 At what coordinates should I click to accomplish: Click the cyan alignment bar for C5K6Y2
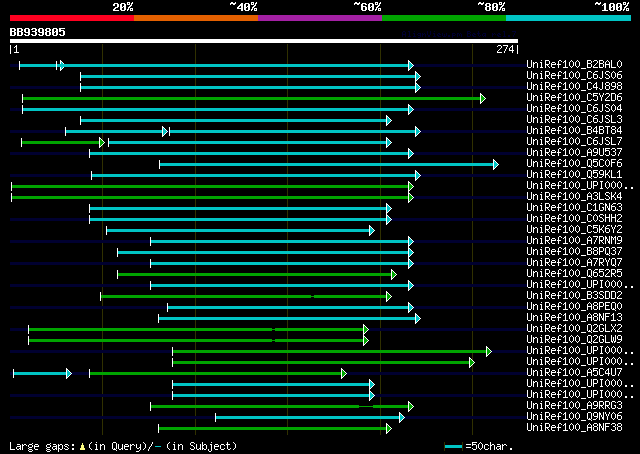[238, 231]
